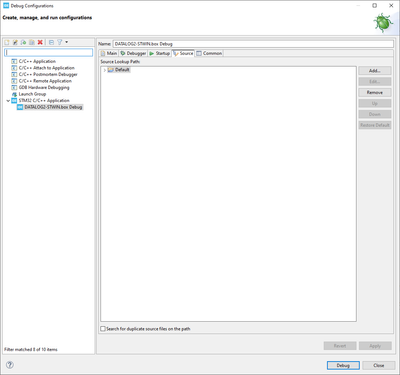Click the configuration Name text field
The width and height of the screenshot is (400, 375).
click(x=253, y=44)
